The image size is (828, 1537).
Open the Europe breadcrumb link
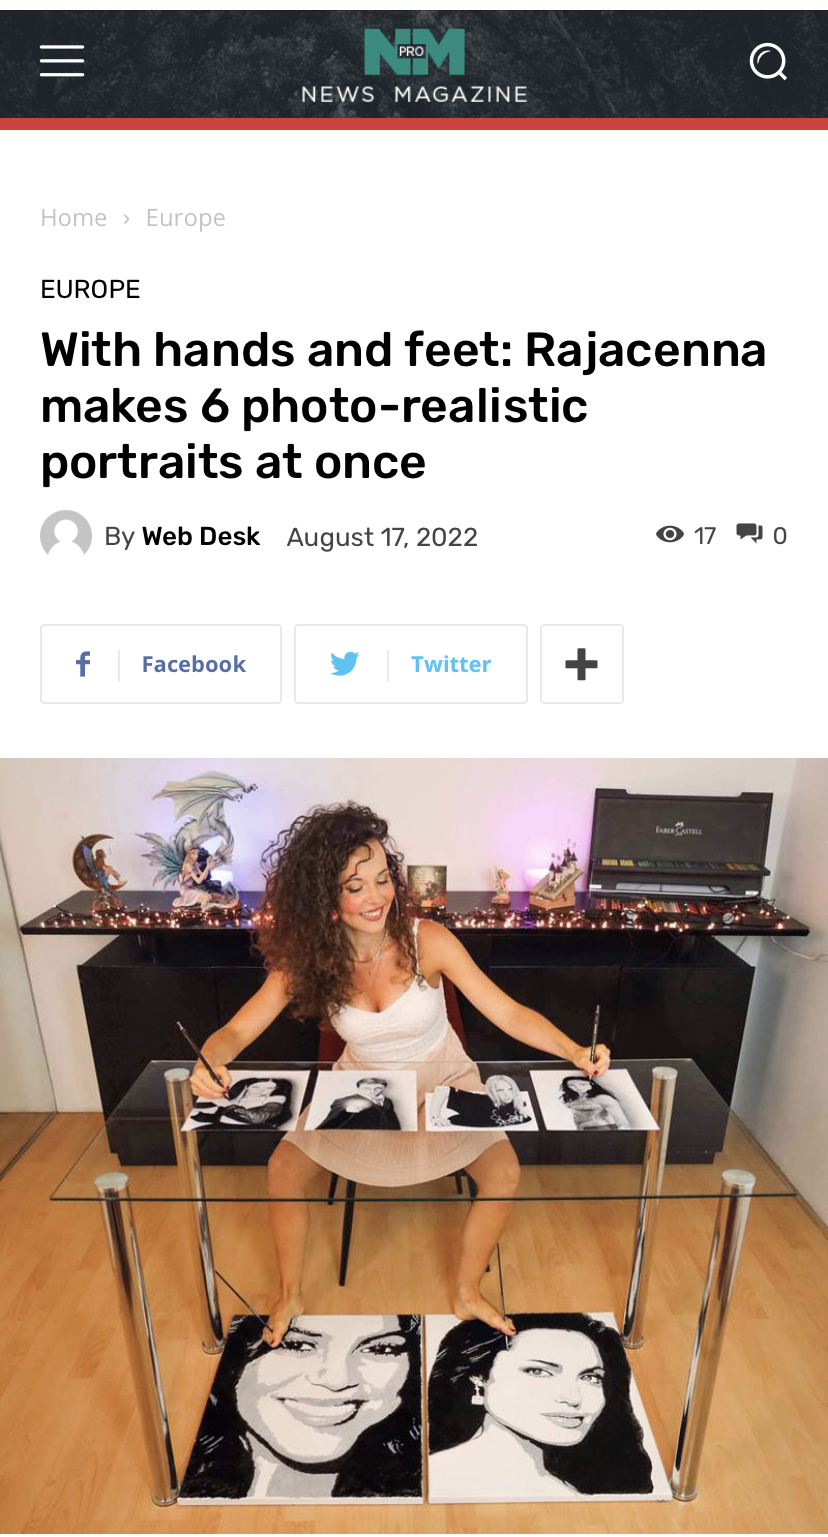click(x=186, y=218)
